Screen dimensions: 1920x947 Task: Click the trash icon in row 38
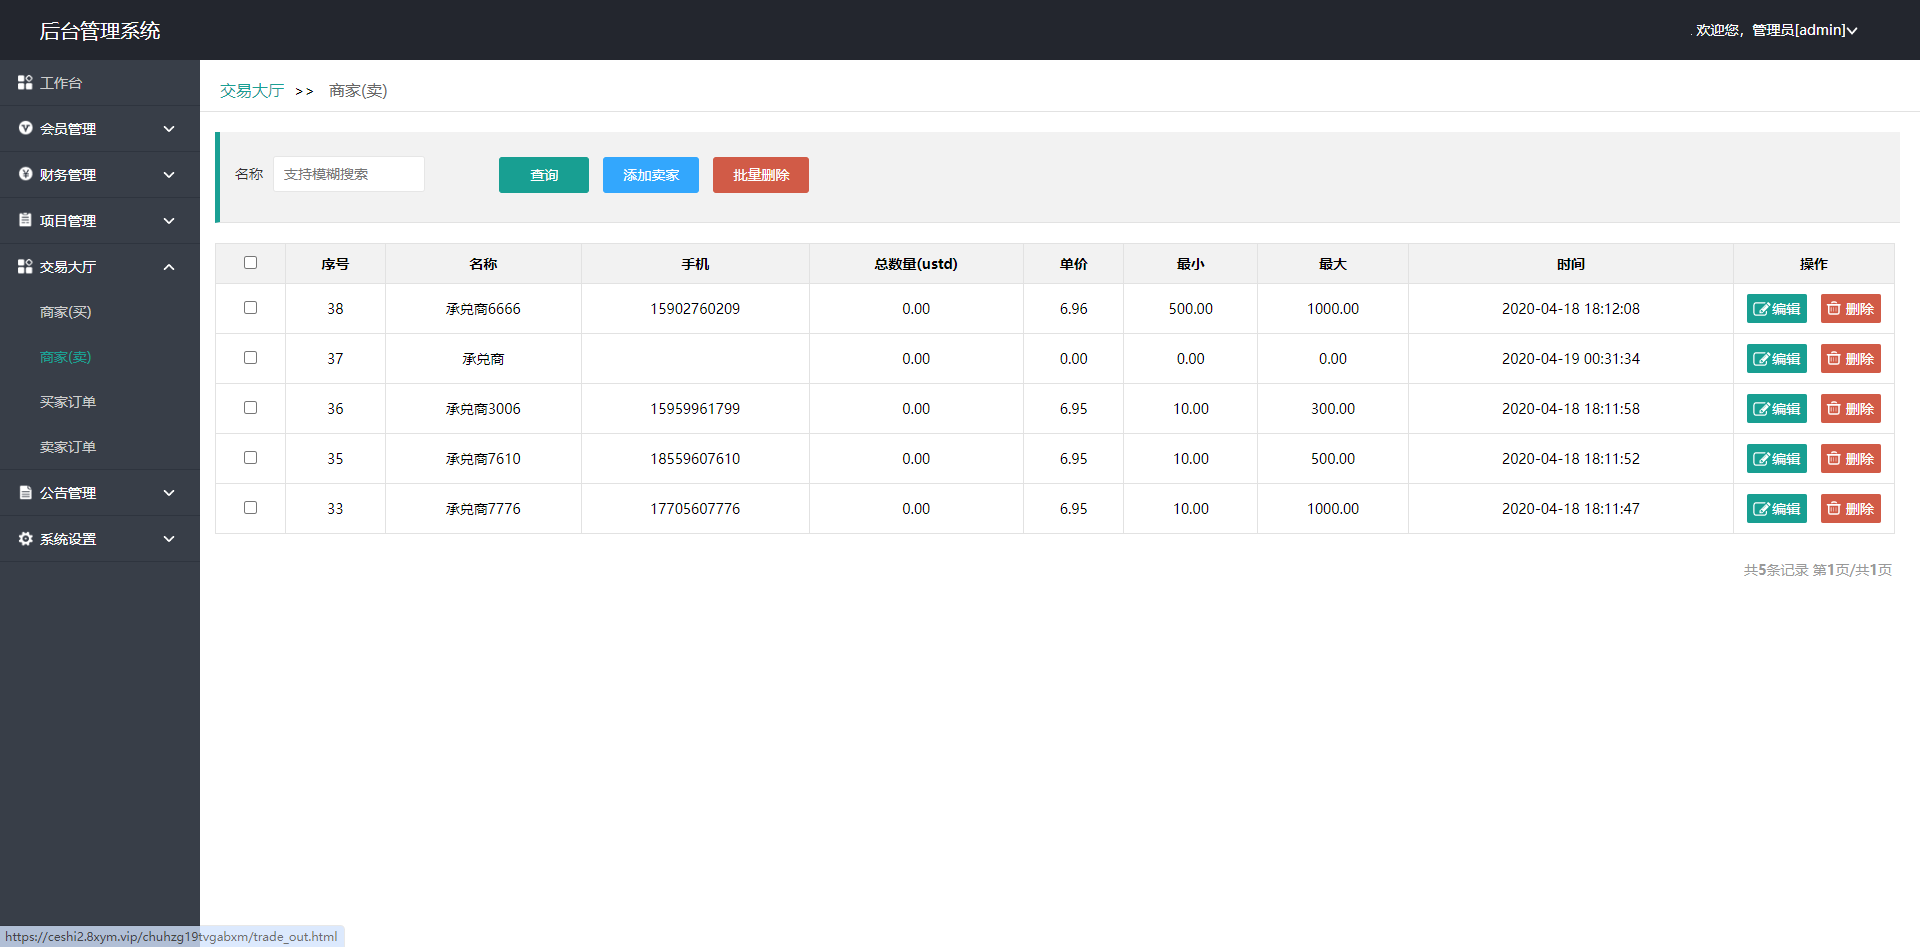(1834, 309)
